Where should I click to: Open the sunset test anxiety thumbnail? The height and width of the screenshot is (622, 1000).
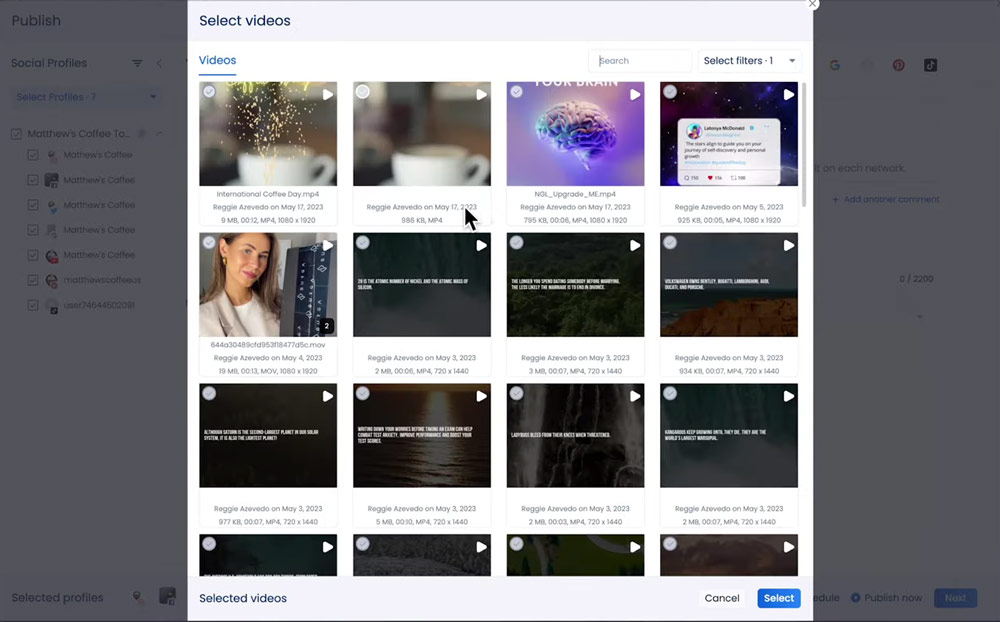tap(422, 436)
